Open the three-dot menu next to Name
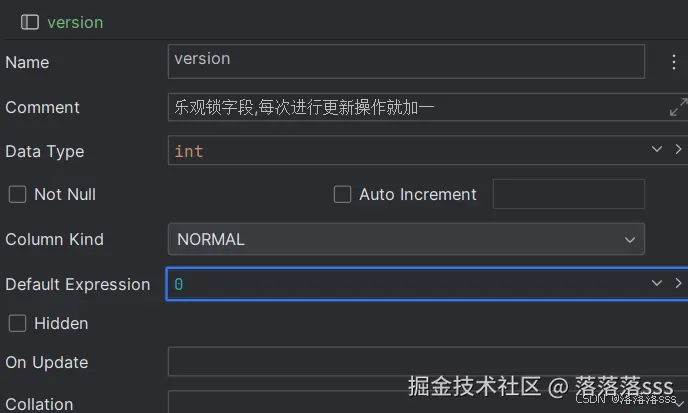This screenshot has width=688, height=413. 673,62
